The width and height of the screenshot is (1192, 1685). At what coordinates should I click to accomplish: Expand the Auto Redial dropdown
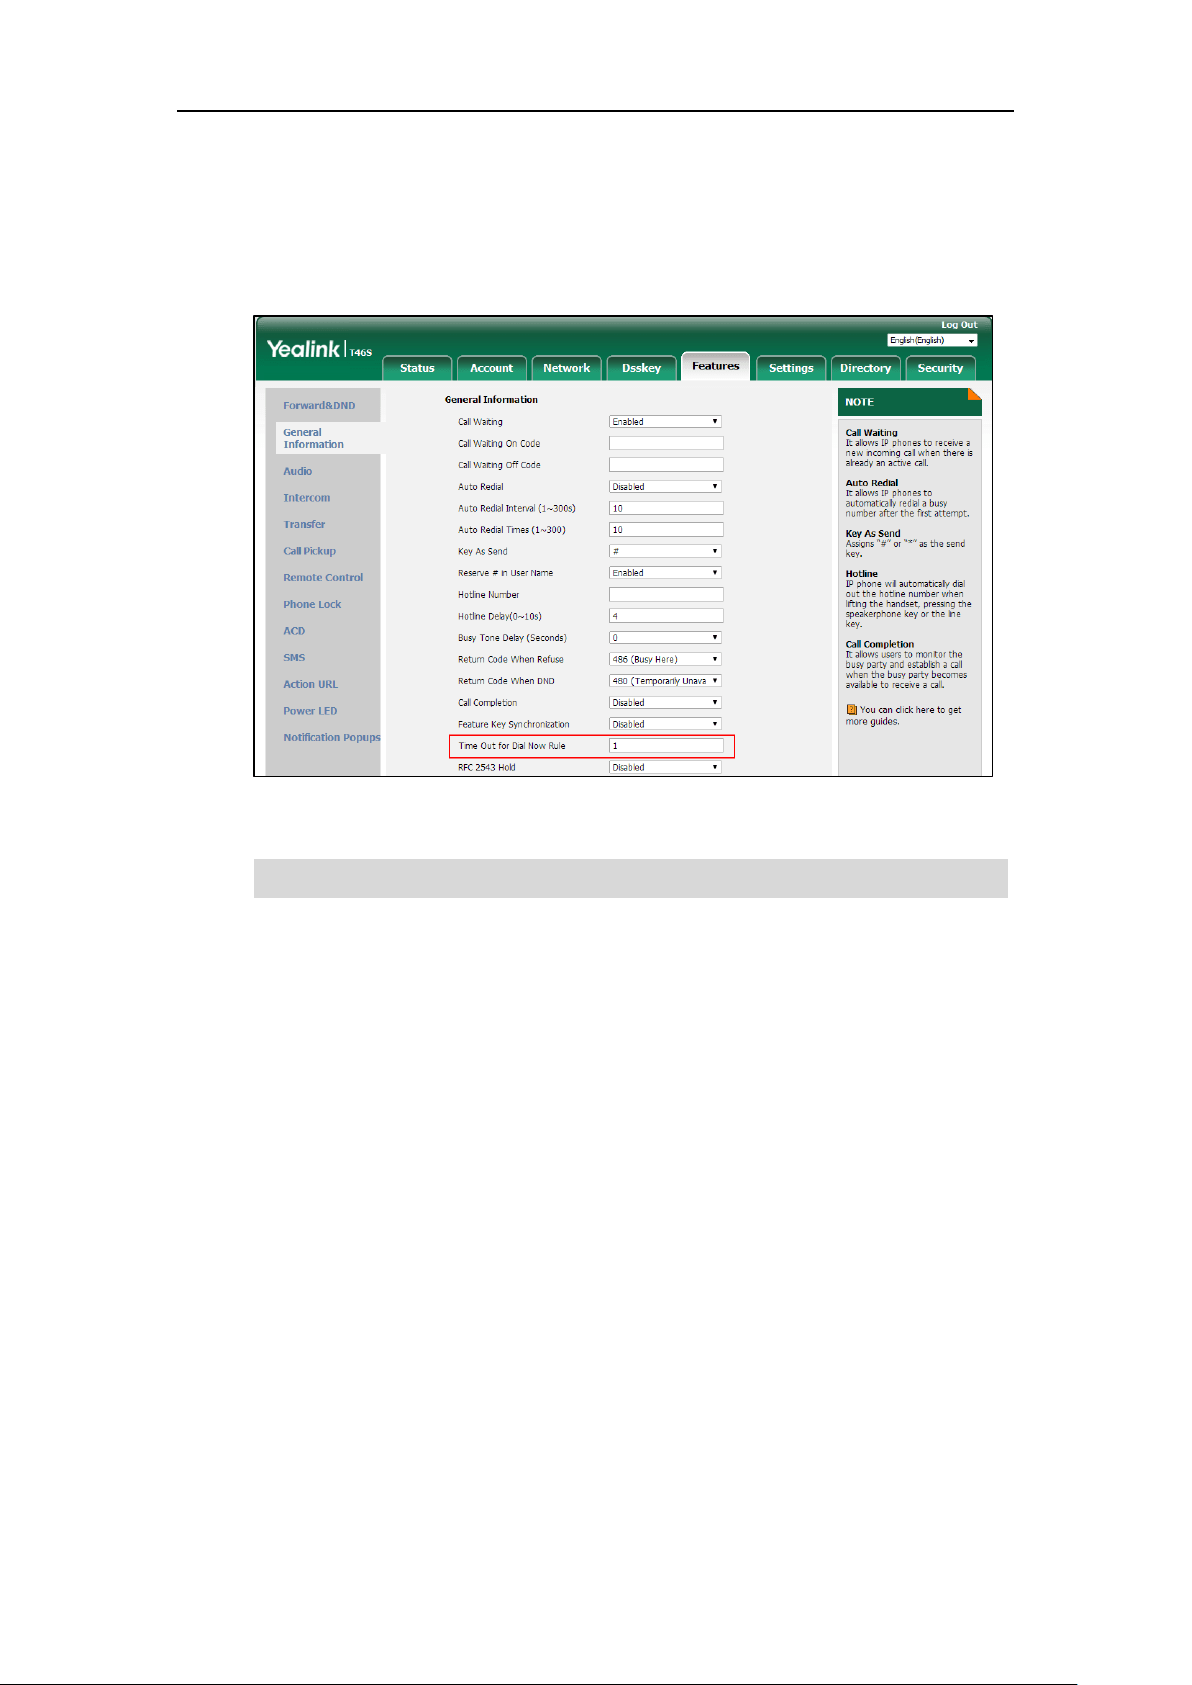click(x=665, y=487)
